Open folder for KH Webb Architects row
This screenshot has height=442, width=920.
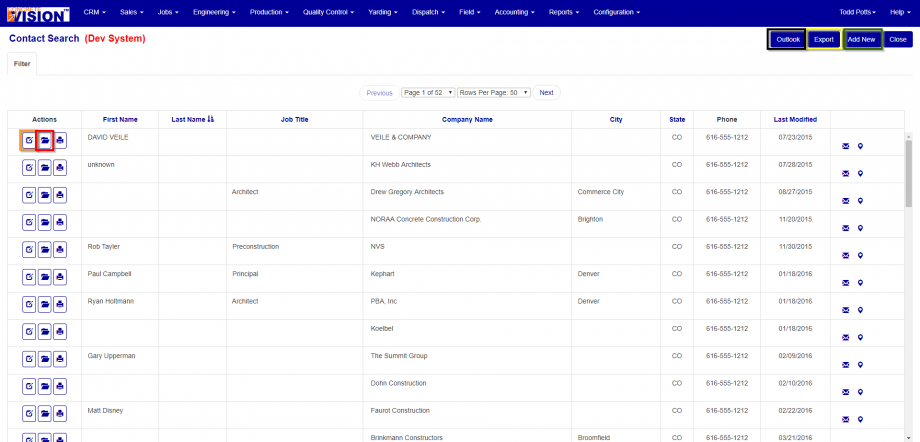[x=45, y=168]
